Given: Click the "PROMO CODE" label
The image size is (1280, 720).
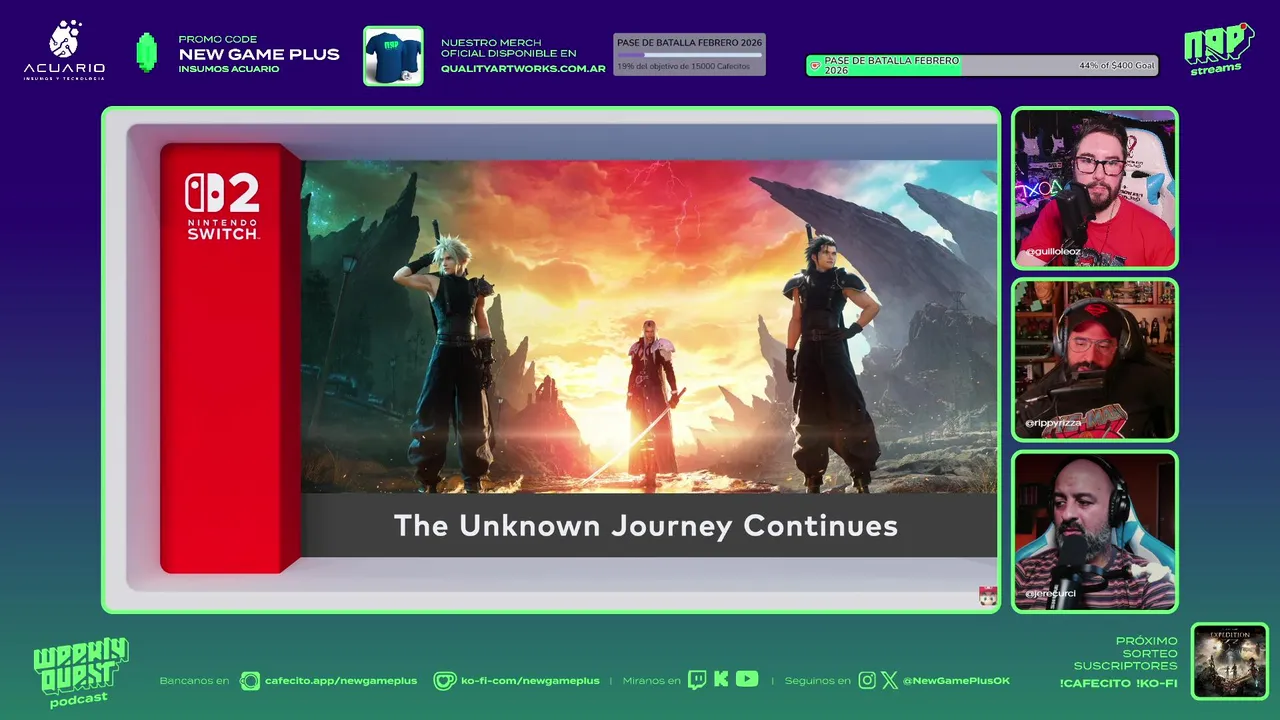Looking at the screenshot, I should 218,39.
